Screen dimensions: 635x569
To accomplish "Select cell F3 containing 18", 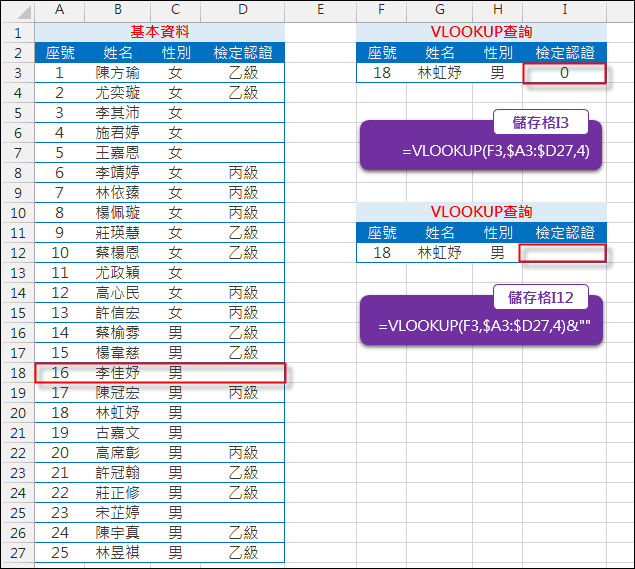I will pyautogui.click(x=381, y=73).
